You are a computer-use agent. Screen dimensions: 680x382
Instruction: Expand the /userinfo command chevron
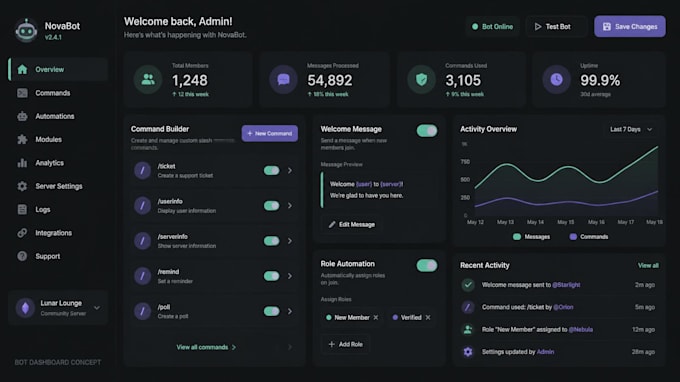pos(290,206)
